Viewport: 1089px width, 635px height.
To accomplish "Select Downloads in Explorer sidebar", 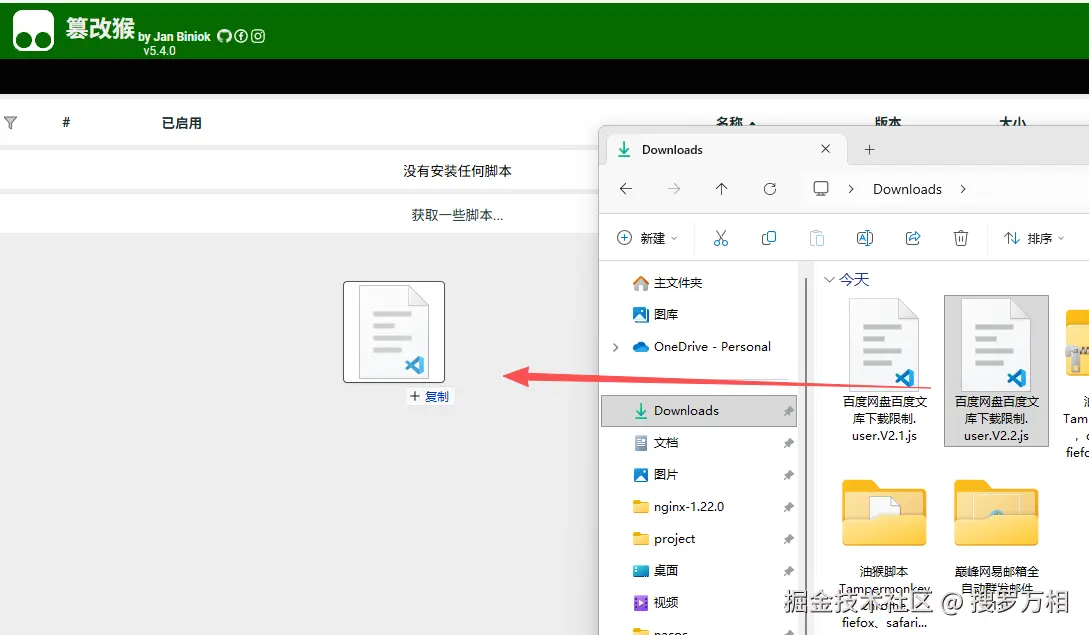I will [x=699, y=411].
